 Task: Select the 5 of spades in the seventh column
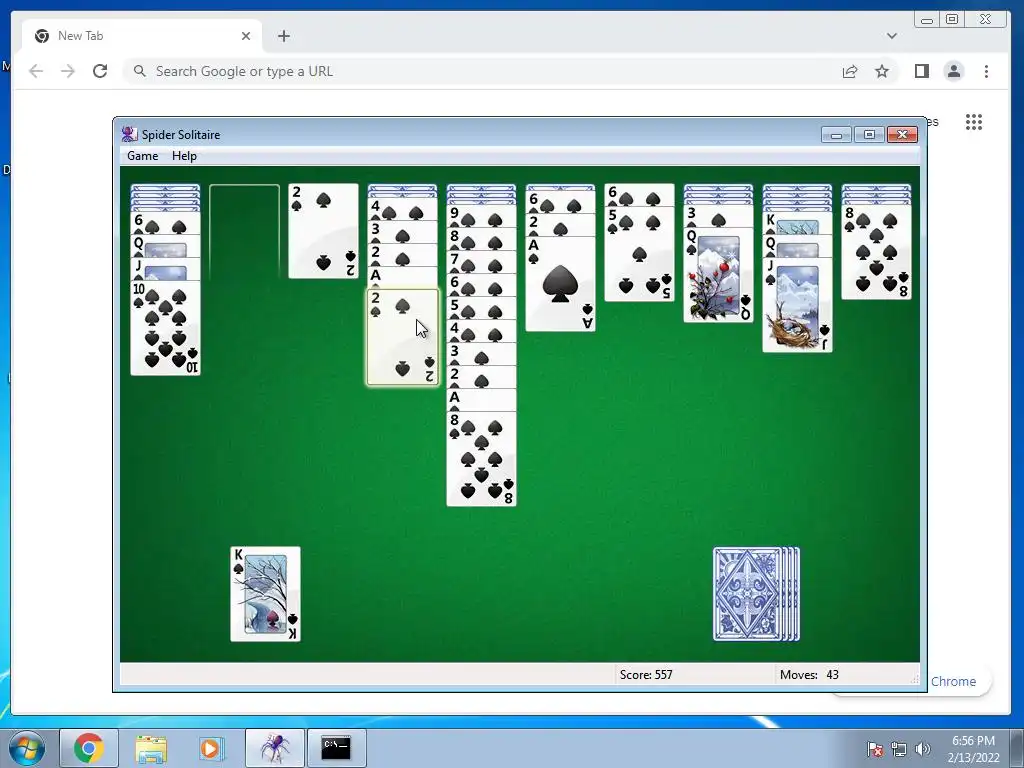point(639,254)
